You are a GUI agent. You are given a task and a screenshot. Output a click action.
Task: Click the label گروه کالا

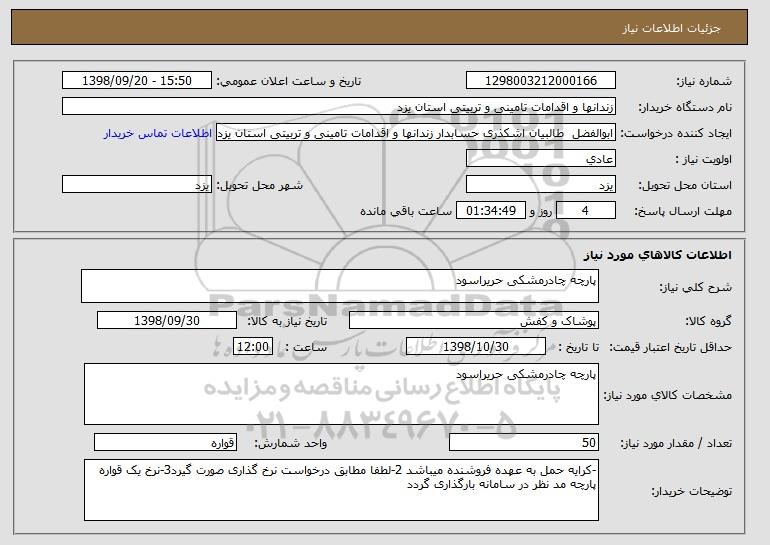point(709,321)
